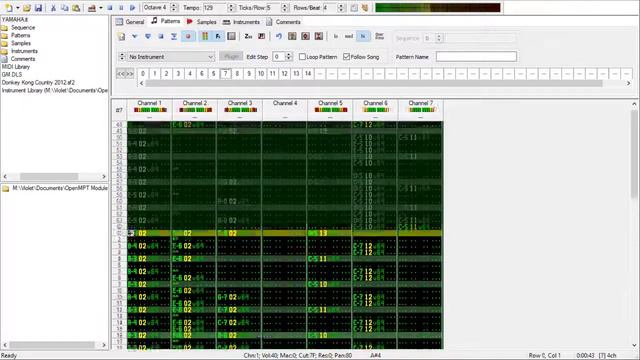Stop pattern playback in pattern toolbar
The height and width of the screenshot is (360, 640).
pyautogui.click(x=161, y=36)
